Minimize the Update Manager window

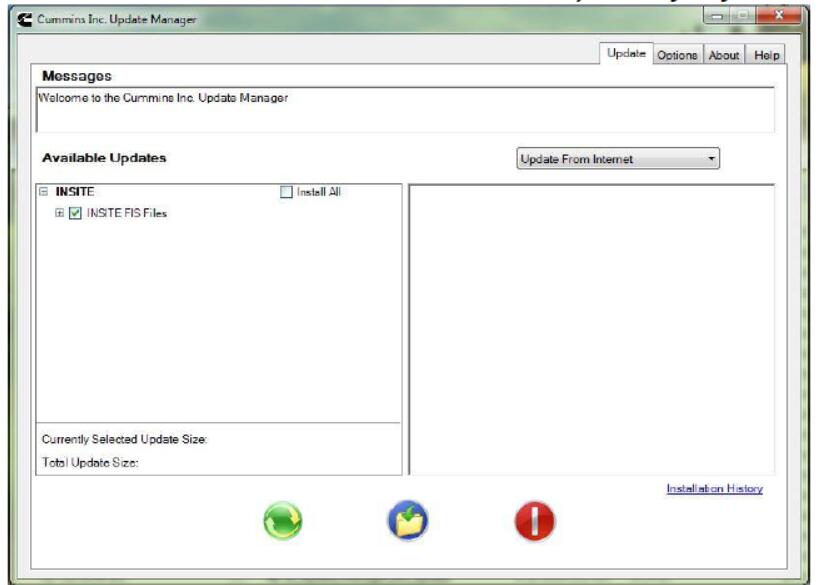click(716, 16)
